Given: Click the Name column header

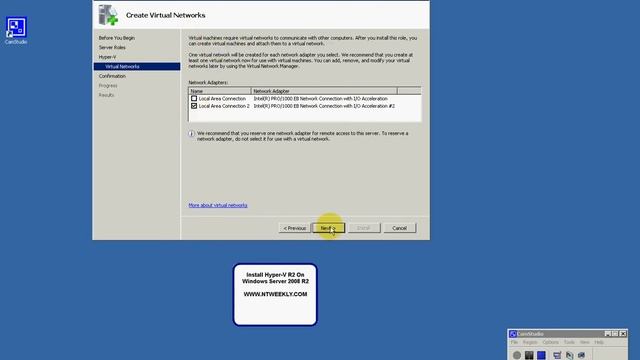Looking at the screenshot, I should click(x=220, y=91).
